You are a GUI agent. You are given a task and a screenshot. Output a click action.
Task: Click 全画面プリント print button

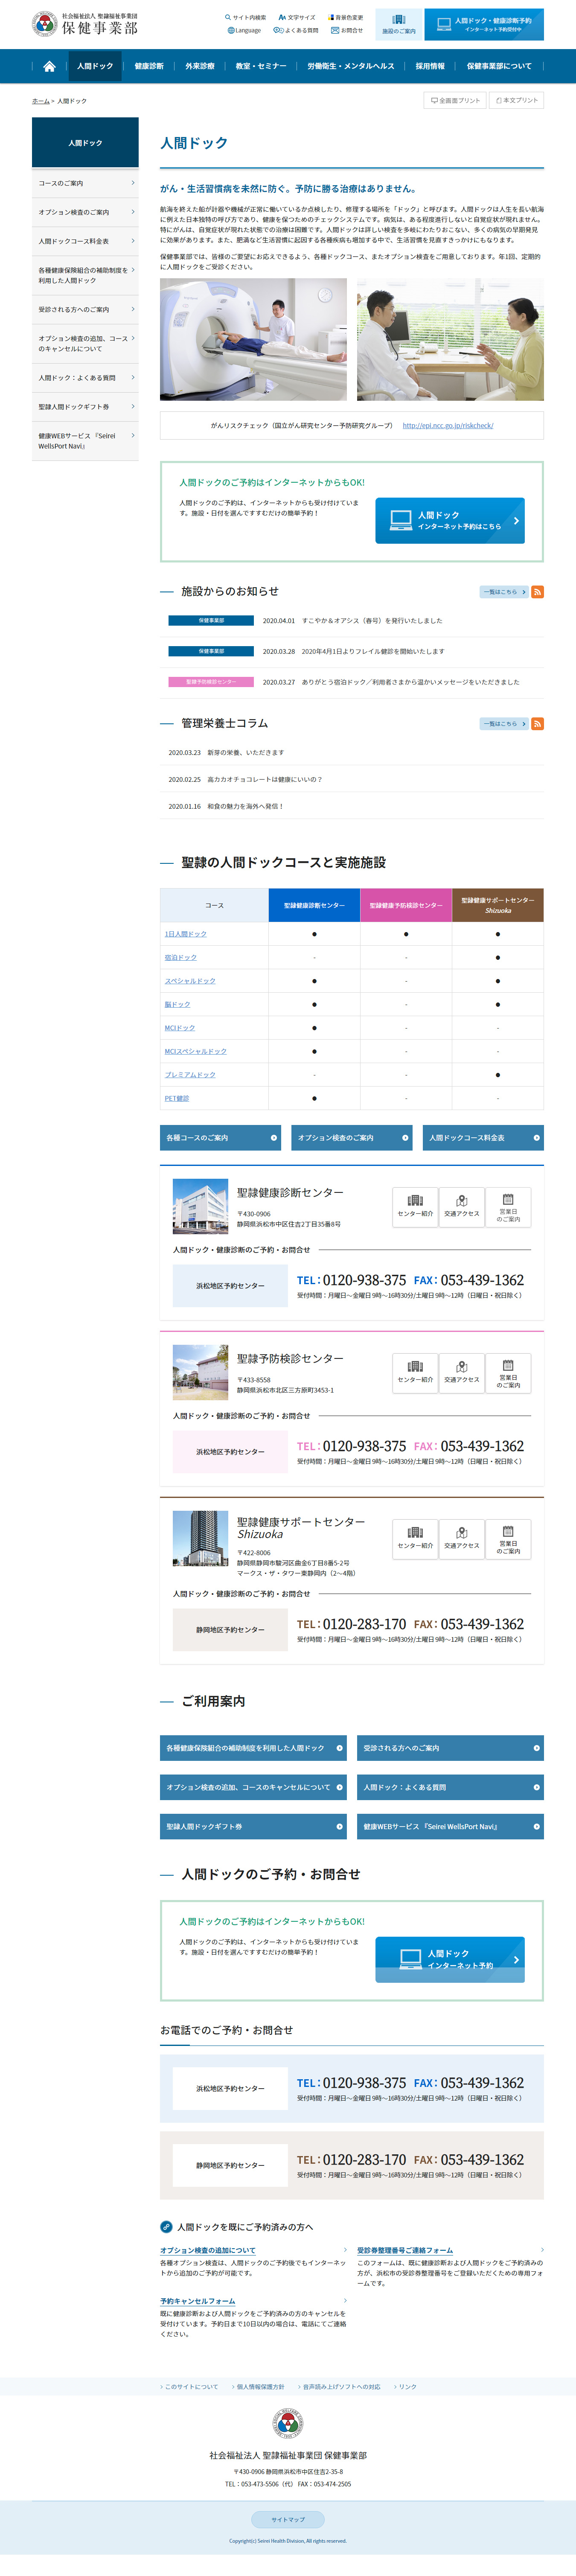[x=455, y=100]
